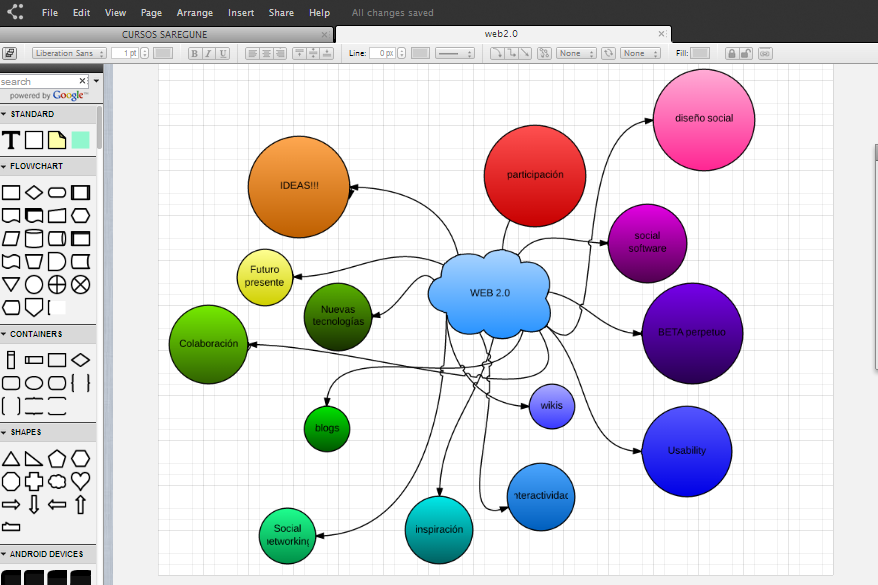Viewport: 878px width, 585px height.
Task: Align text to center
Action: (267, 53)
